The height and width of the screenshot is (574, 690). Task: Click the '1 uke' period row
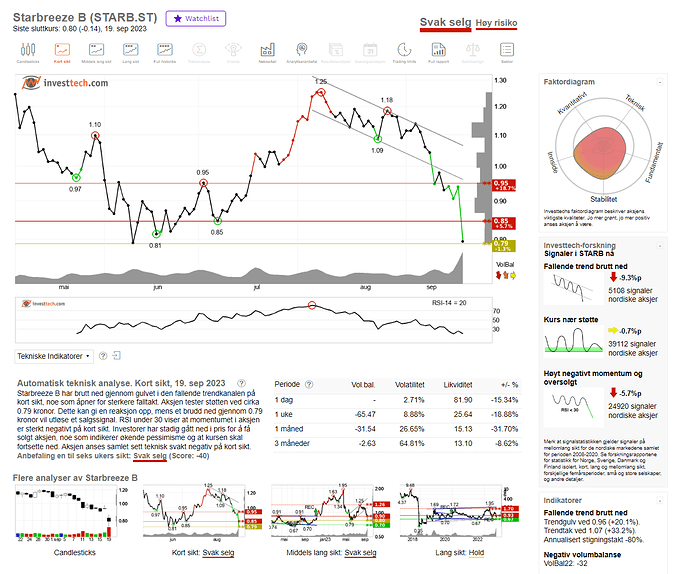(x=397, y=415)
